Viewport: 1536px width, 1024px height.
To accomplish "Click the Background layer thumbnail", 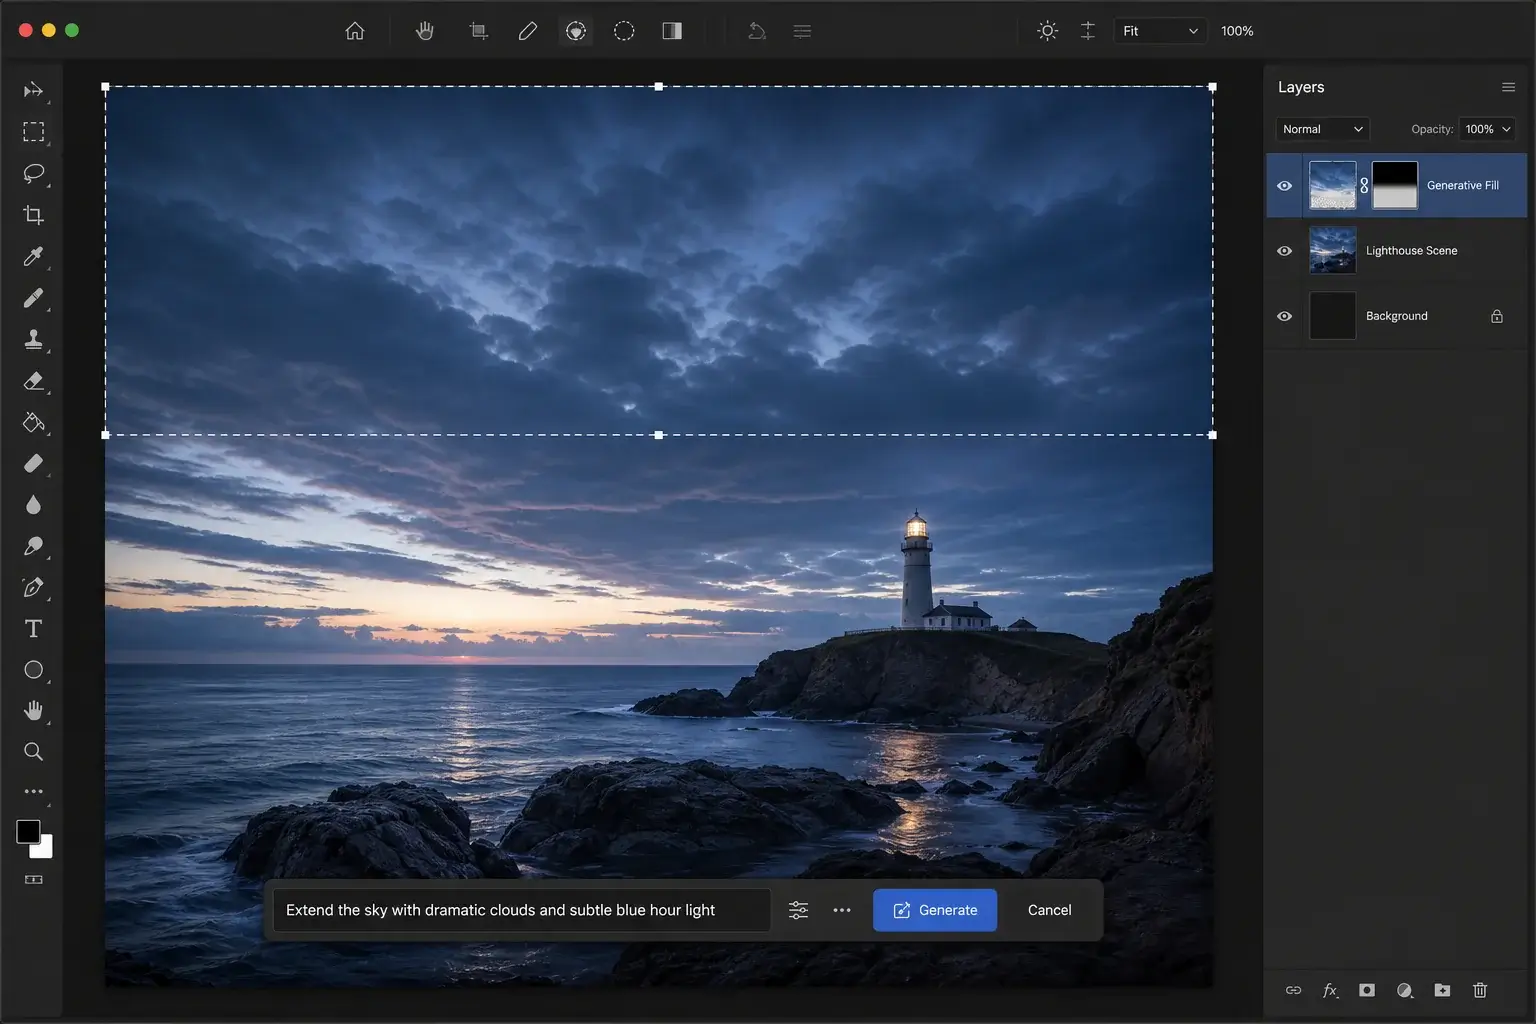I will click(1333, 315).
